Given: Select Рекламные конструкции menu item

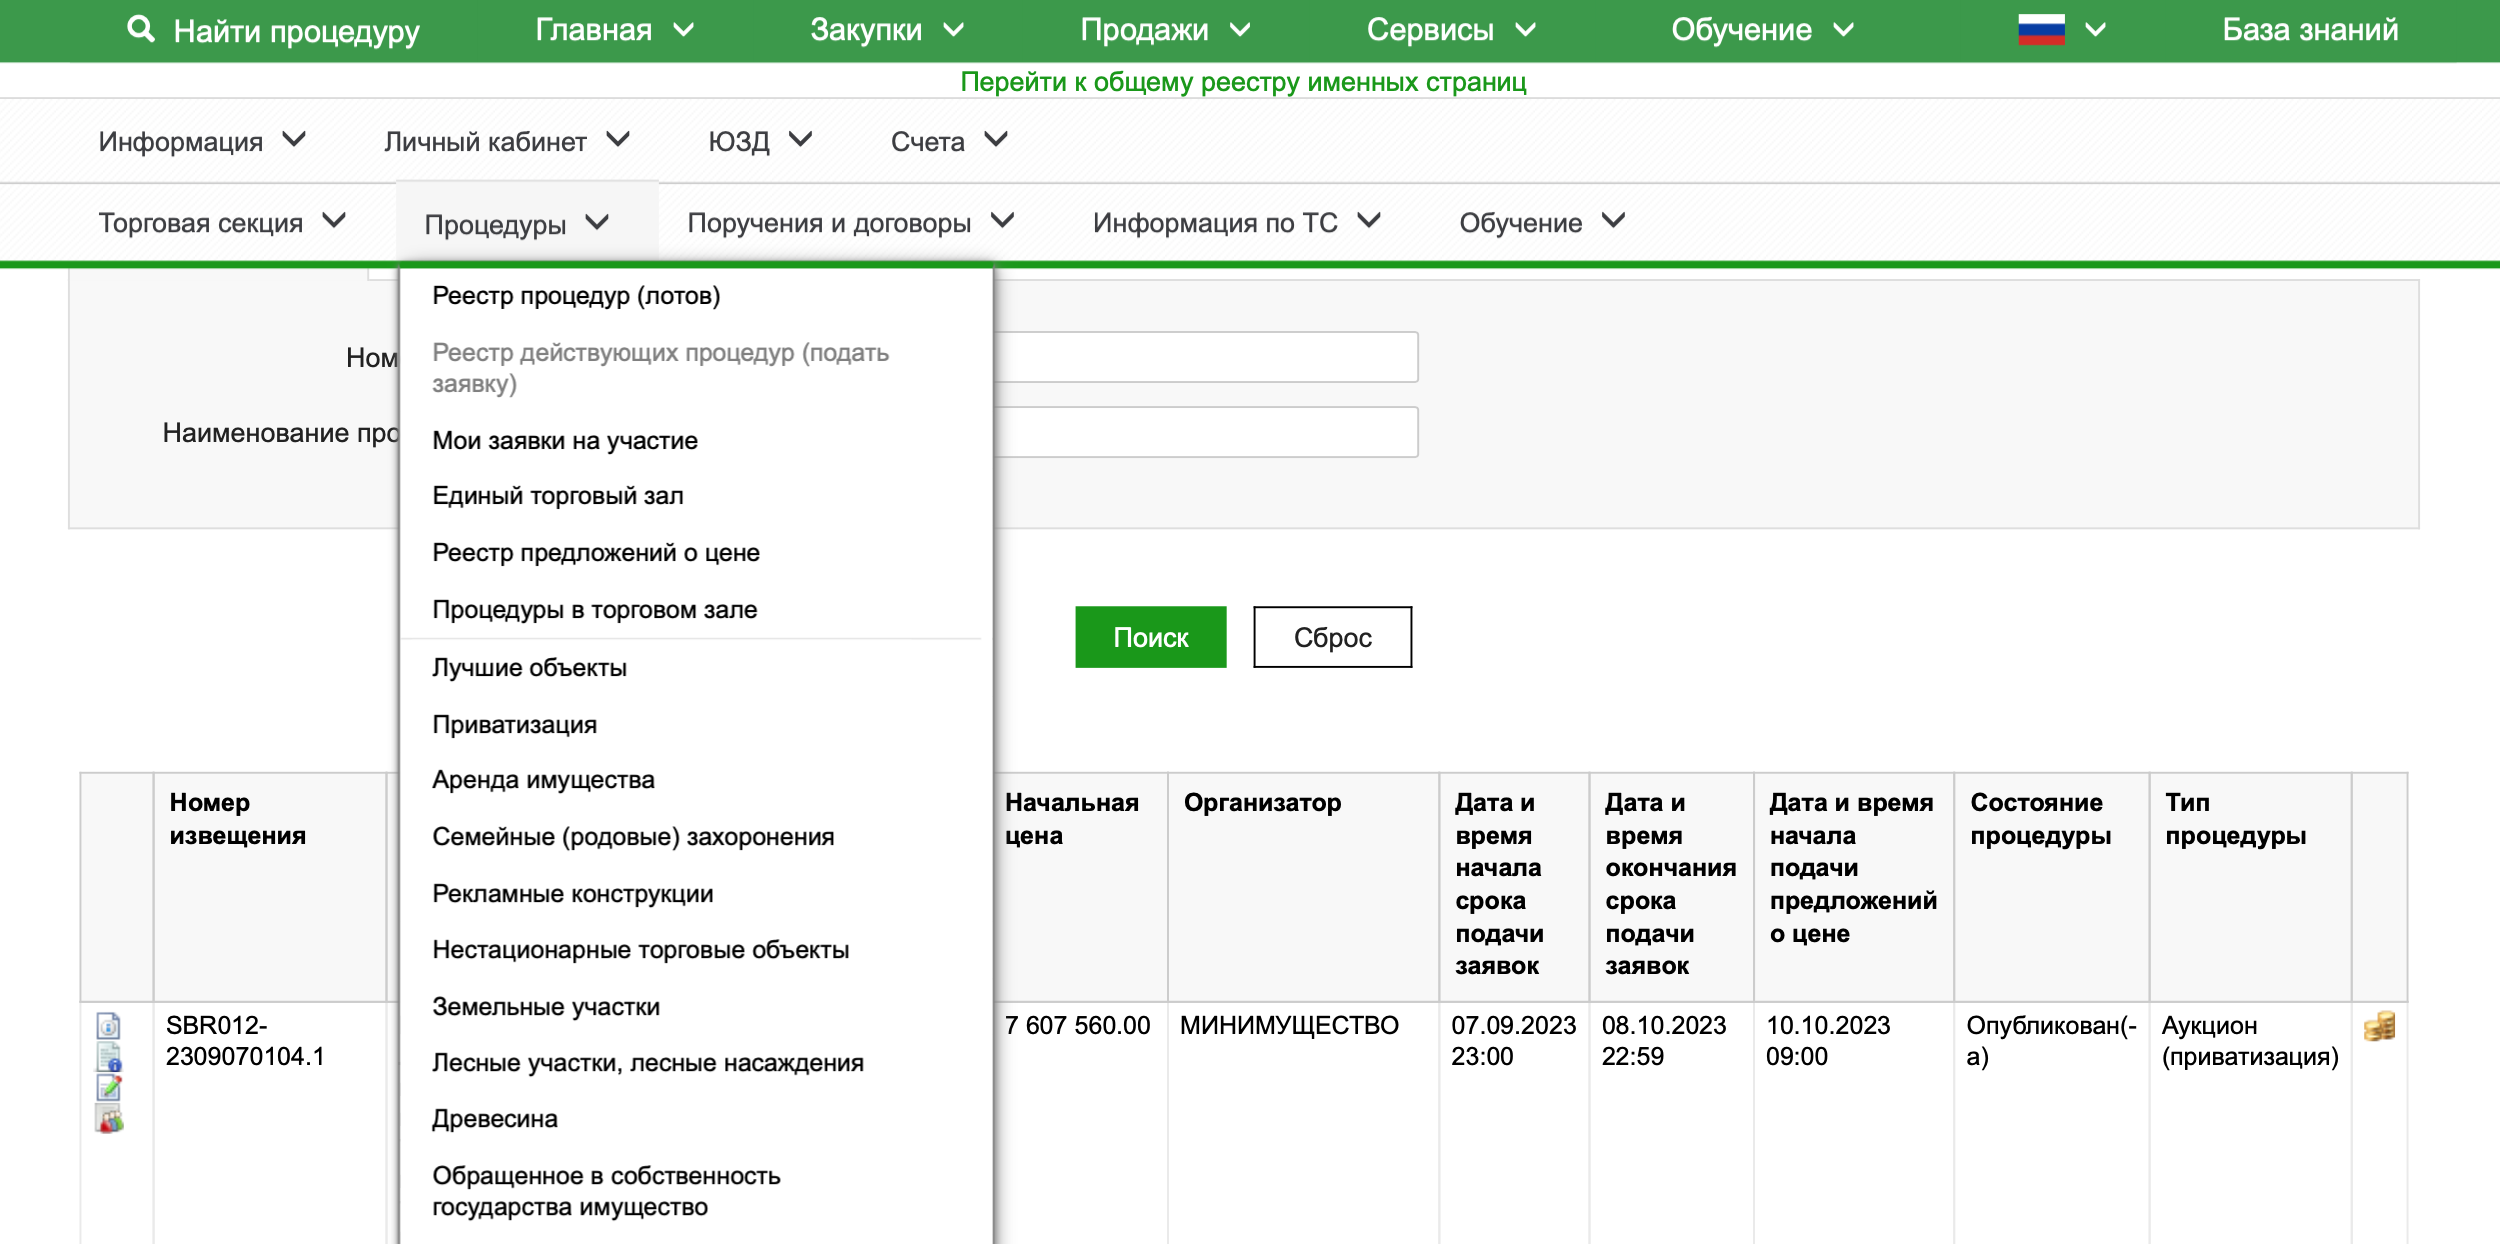Looking at the screenshot, I should [573, 893].
